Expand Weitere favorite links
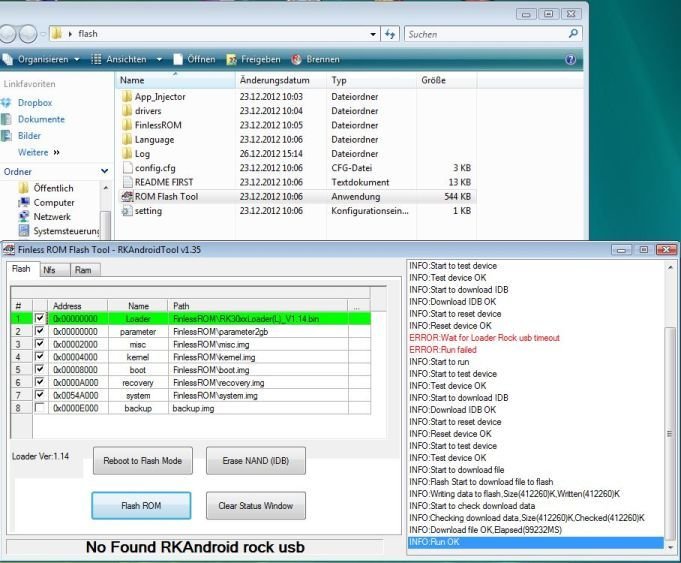The image size is (681, 563). [x=38, y=152]
